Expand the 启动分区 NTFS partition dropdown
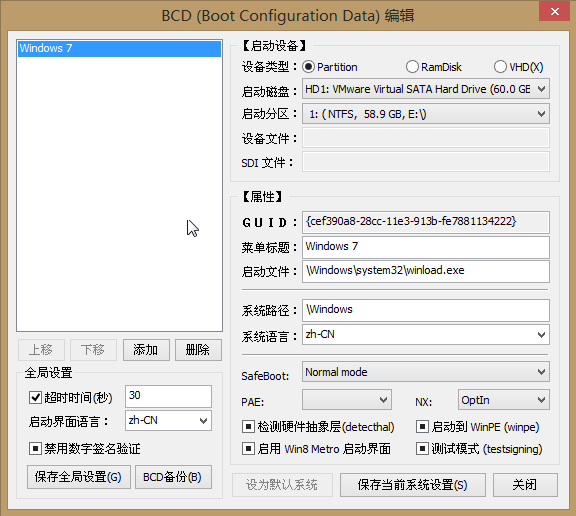The height and width of the screenshot is (516, 576). click(x=426, y=114)
